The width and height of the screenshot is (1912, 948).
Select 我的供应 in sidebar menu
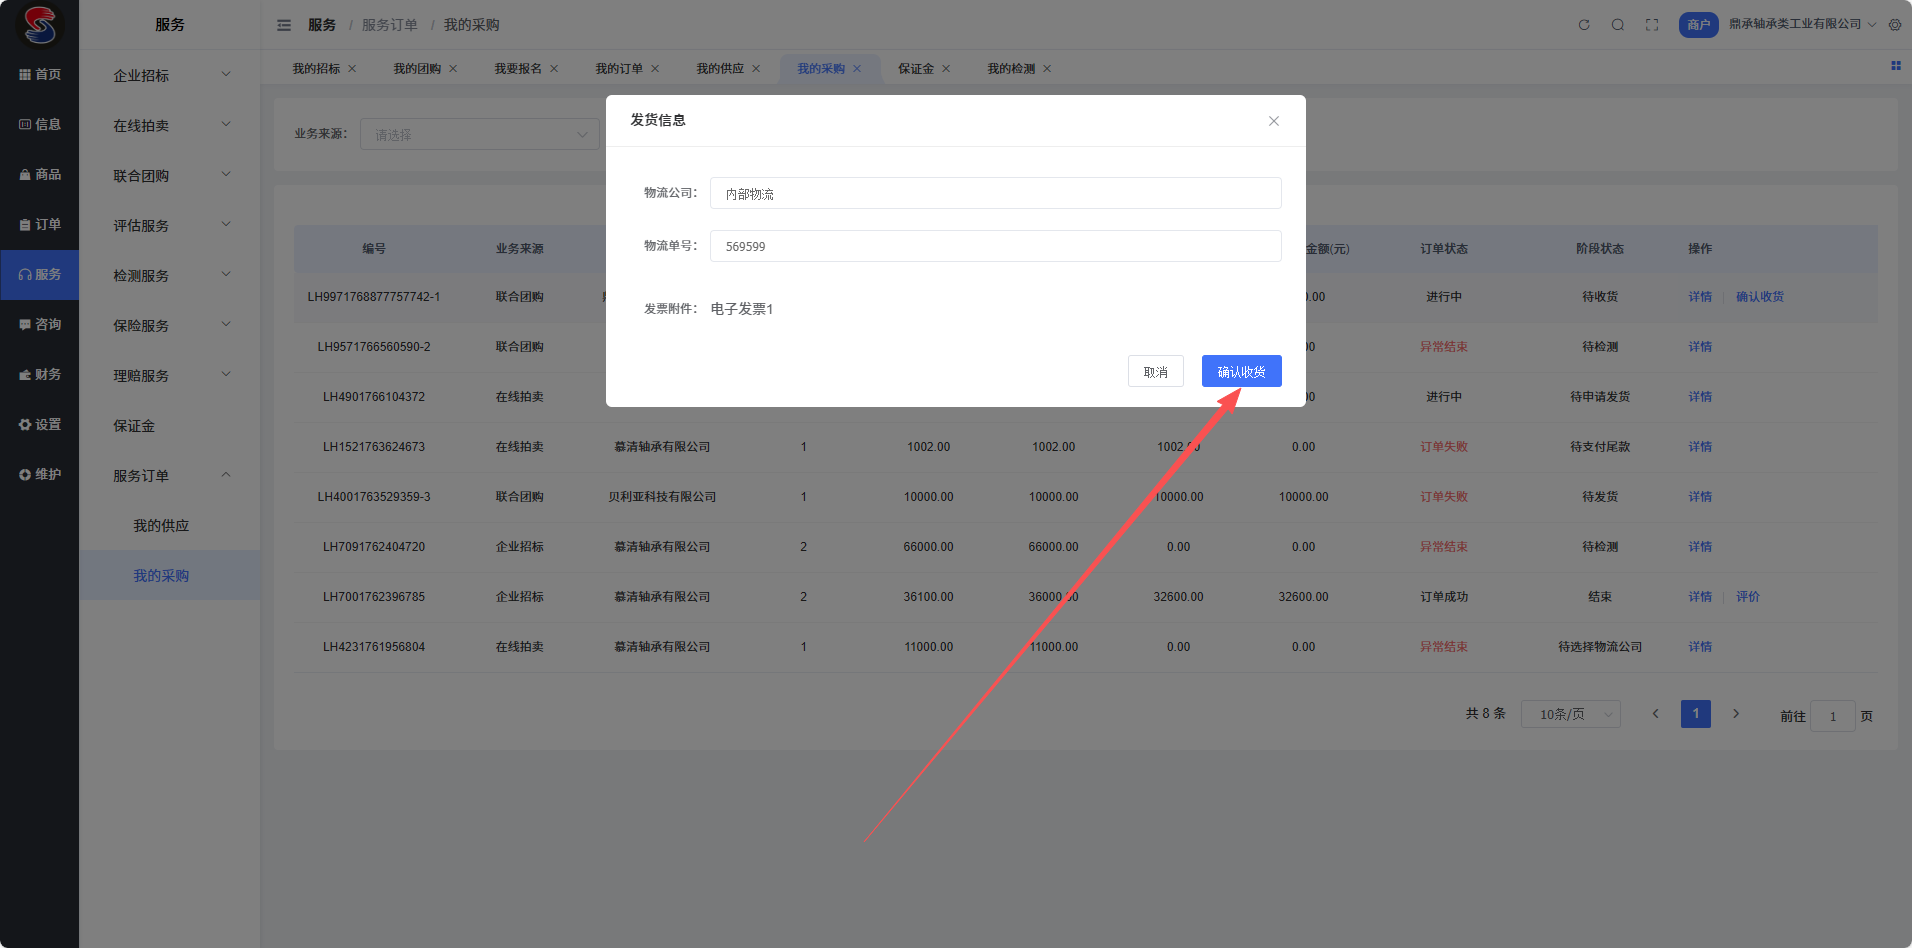point(161,526)
